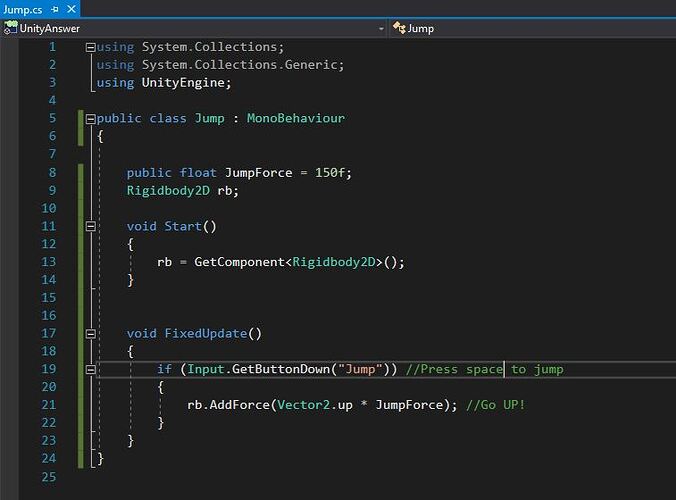Viewport: 676px width, 500px height.
Task: Click 'Vector2' on line 21
Action: (x=304, y=405)
